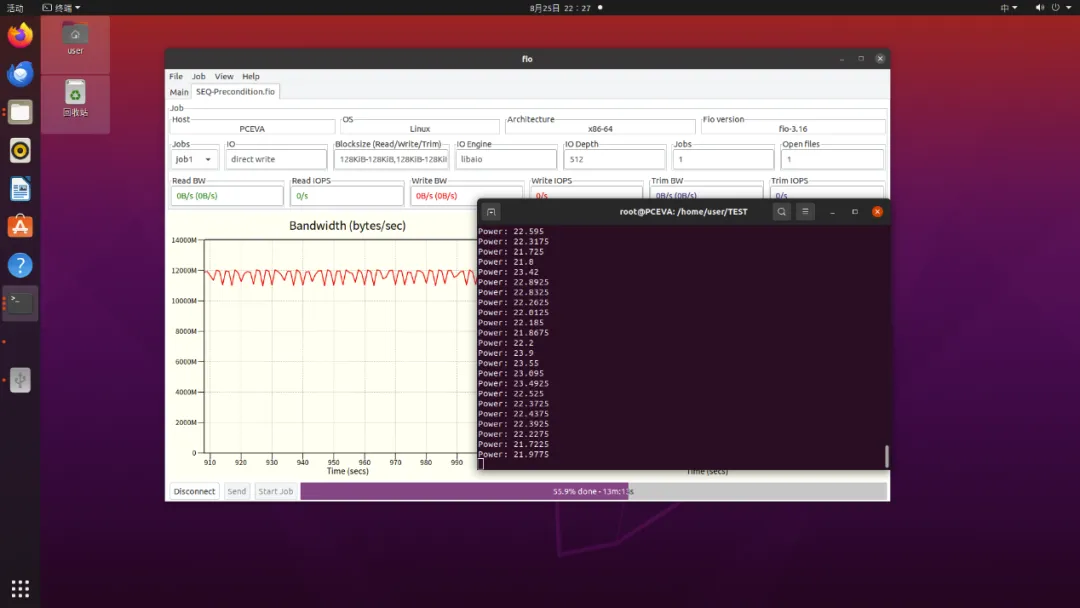Open the terminal hamburger menu
Screen dimensions: 1080x608
[x=805, y=212]
